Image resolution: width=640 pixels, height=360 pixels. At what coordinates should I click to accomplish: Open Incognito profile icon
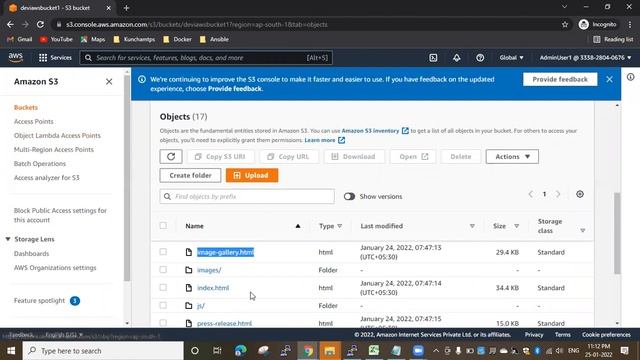598,24
